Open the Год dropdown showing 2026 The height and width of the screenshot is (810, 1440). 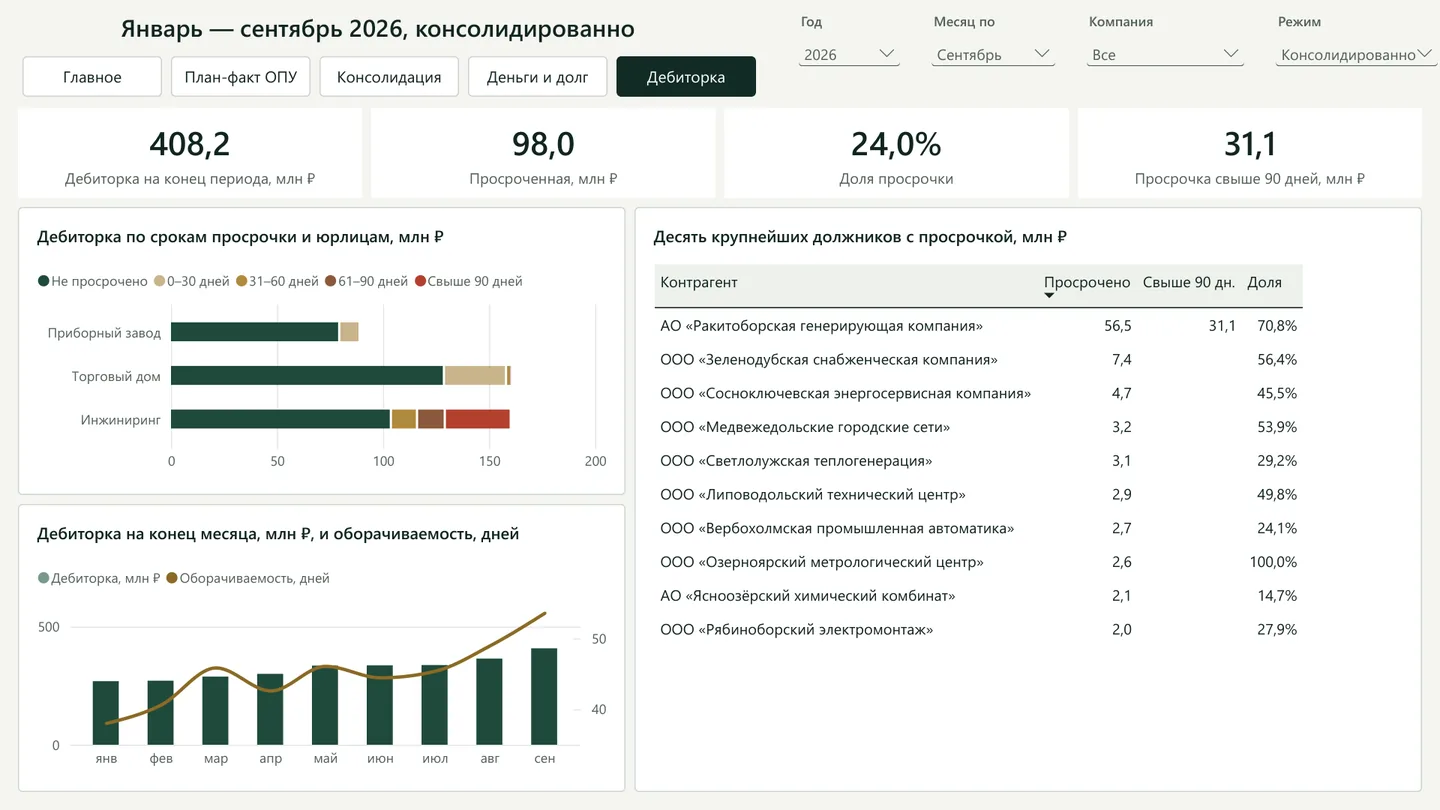(849, 55)
